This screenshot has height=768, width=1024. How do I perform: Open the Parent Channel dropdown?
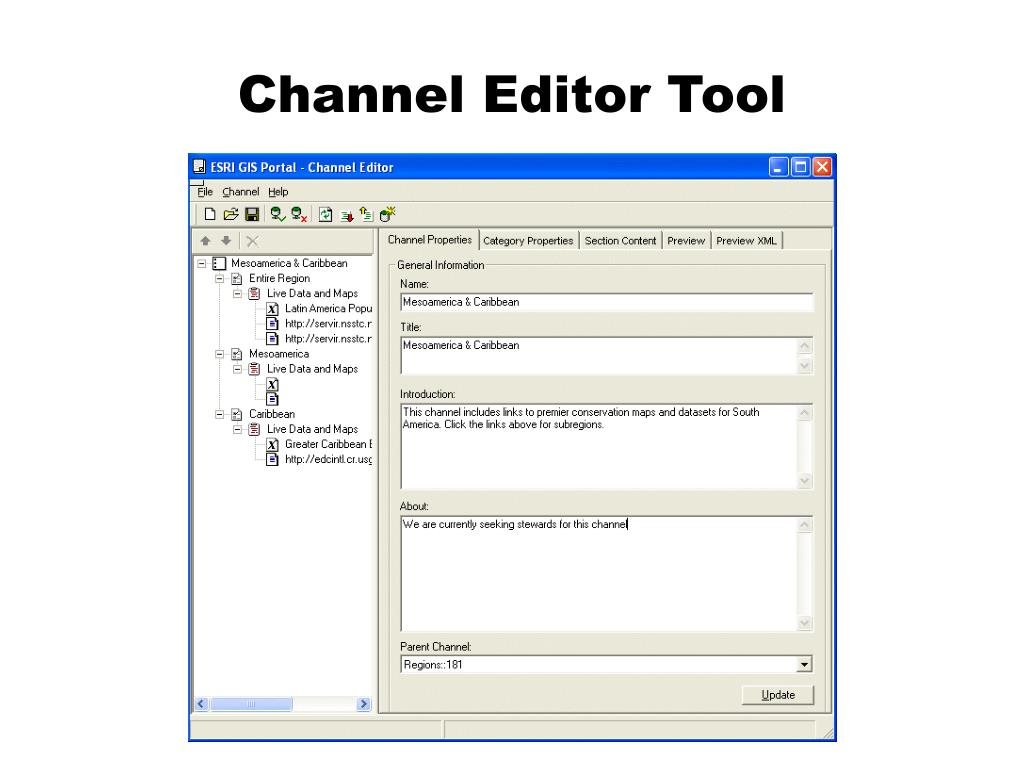click(x=805, y=665)
